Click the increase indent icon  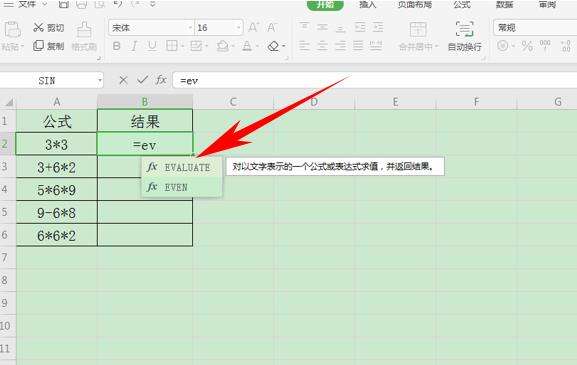pyautogui.click(x=378, y=27)
